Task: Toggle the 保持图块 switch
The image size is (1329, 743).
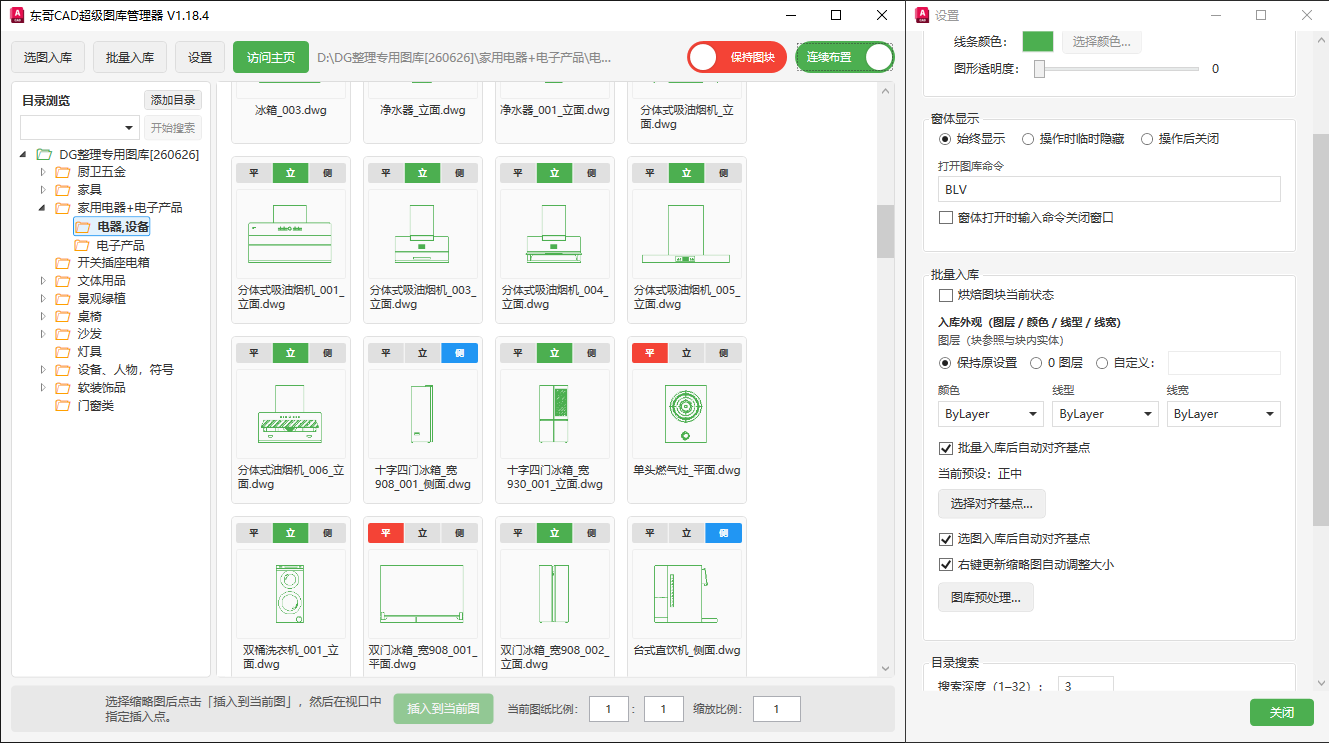Action: pyautogui.click(x=737, y=57)
